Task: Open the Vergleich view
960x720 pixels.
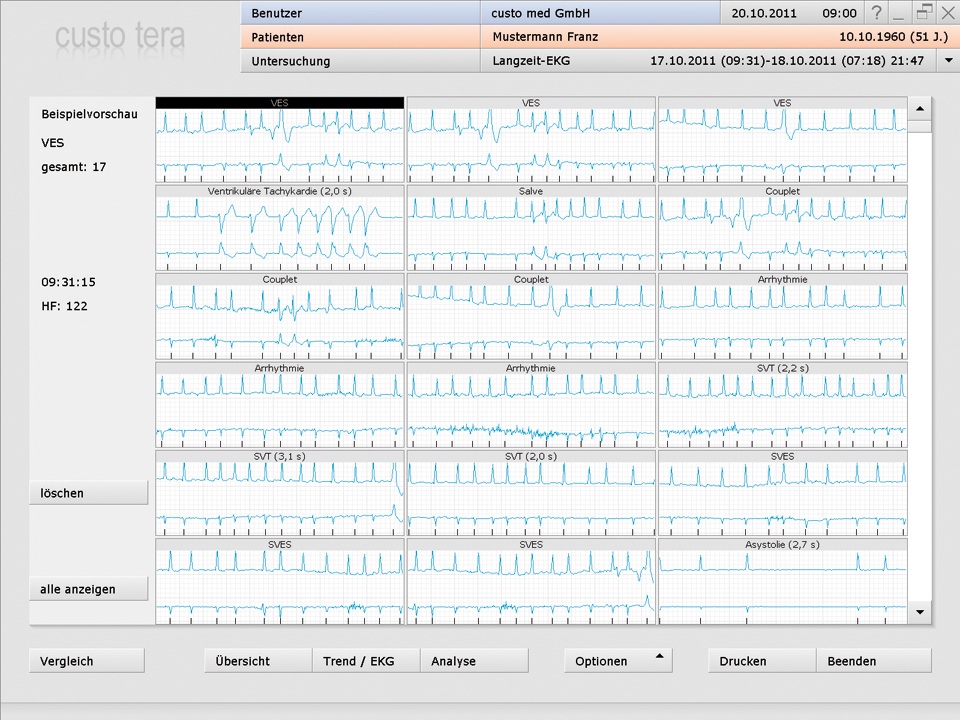Action: pyautogui.click(x=87, y=661)
